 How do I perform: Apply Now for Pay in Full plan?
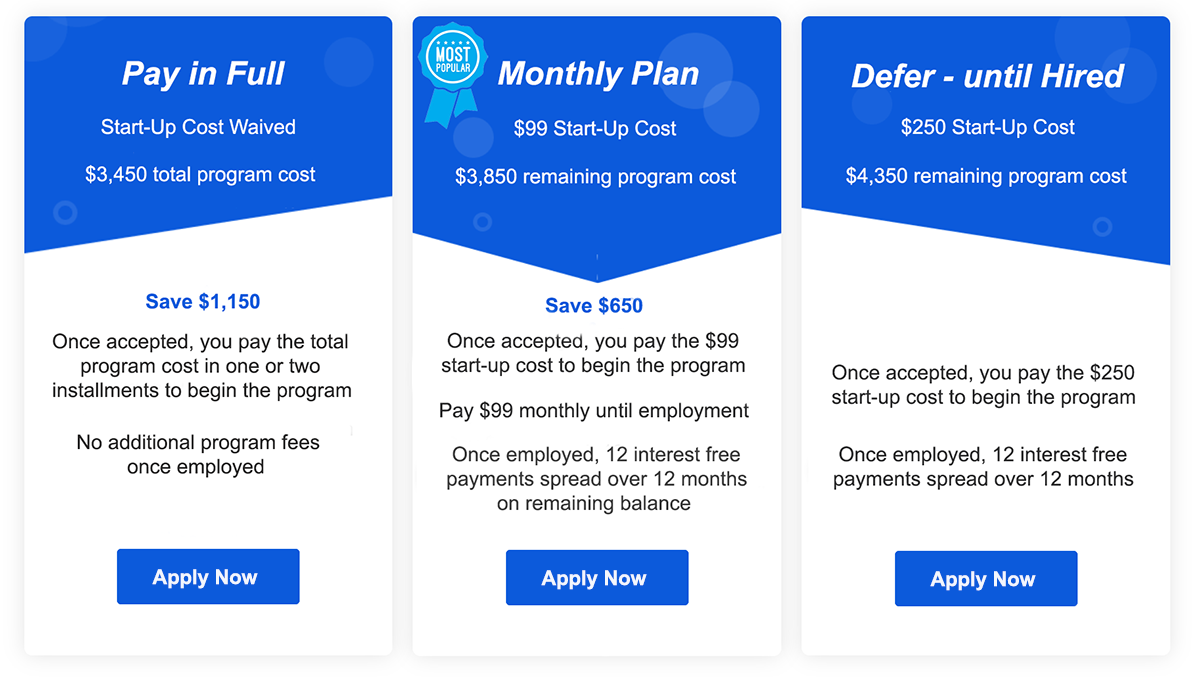coord(208,576)
